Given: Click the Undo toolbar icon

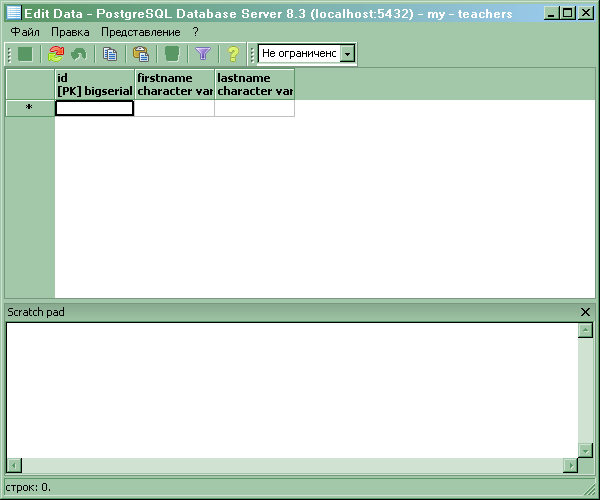Looking at the screenshot, I should [x=79, y=54].
